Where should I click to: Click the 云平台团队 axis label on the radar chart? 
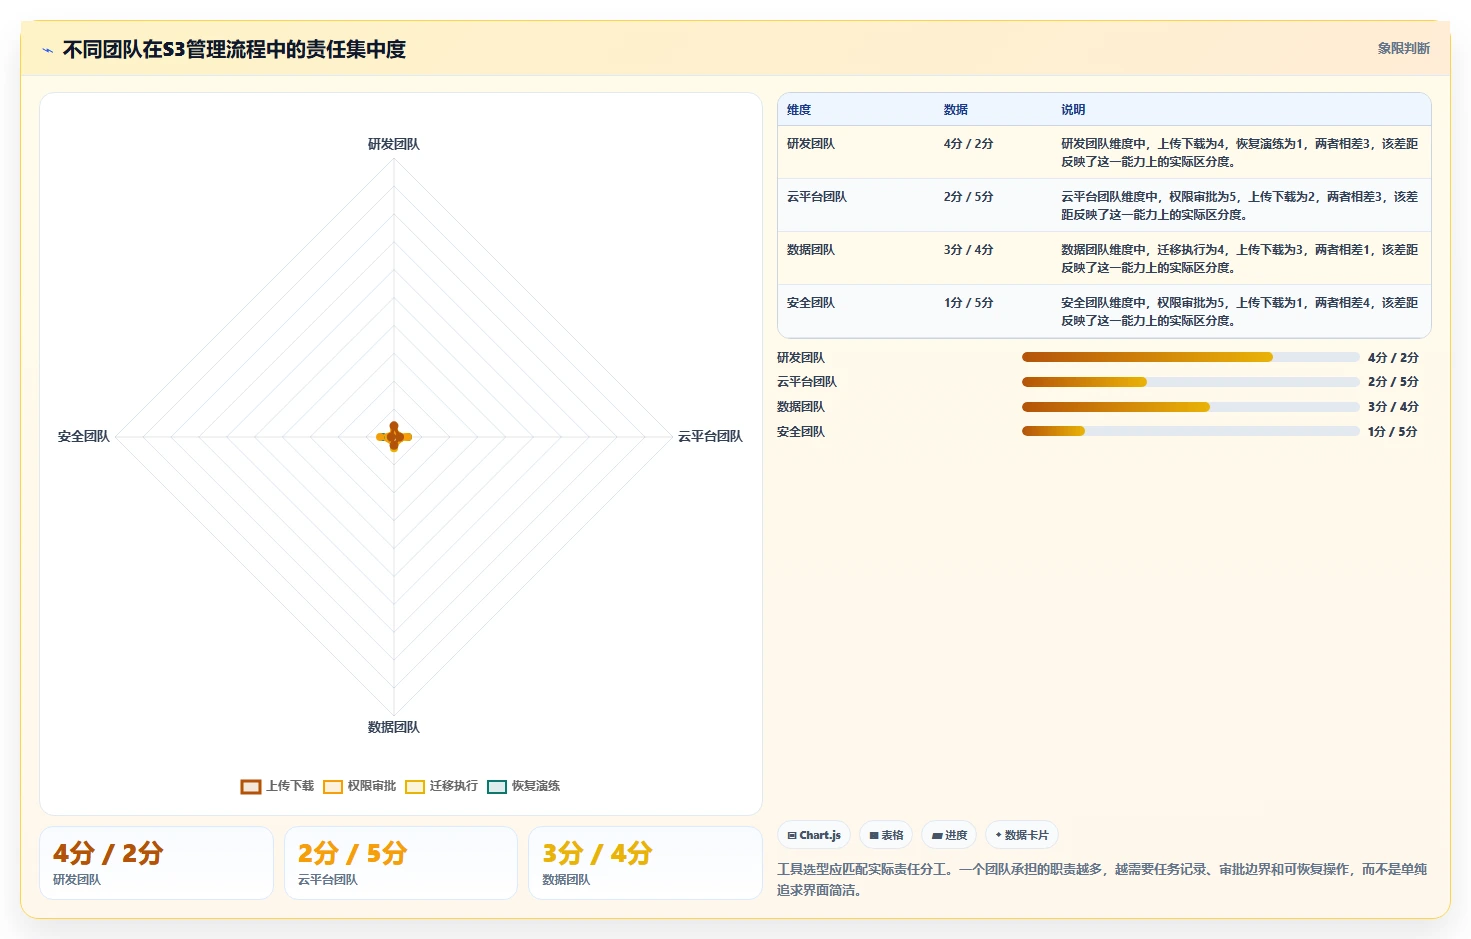click(710, 436)
